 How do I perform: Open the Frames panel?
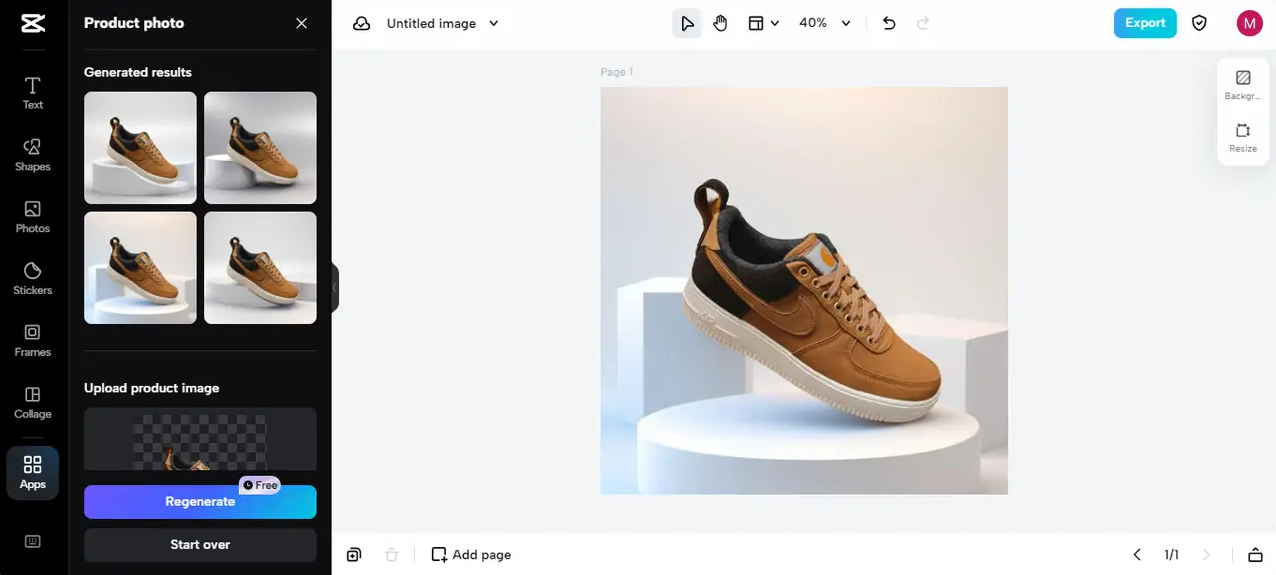coord(32,340)
